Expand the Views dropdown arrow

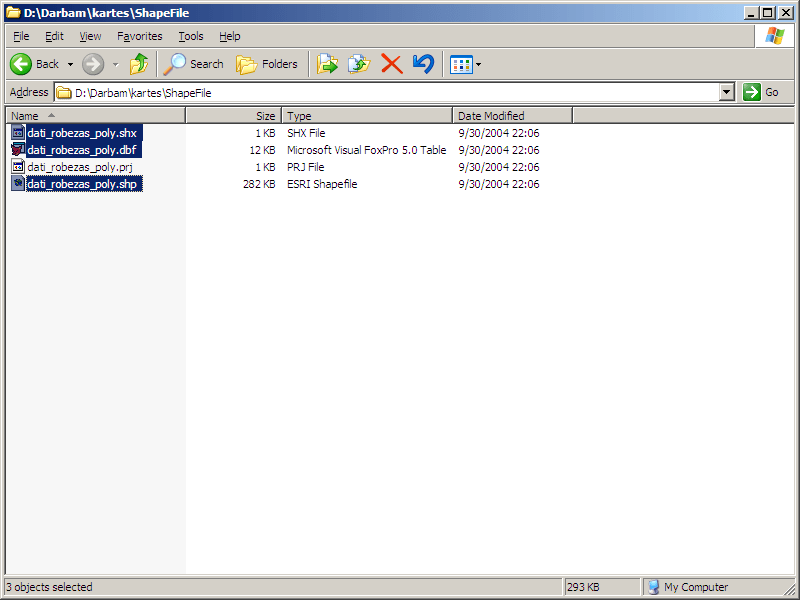[479, 65]
